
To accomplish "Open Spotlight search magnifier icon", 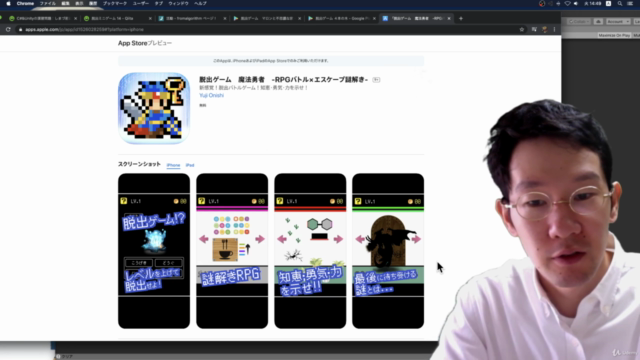I will tap(620, 3).
